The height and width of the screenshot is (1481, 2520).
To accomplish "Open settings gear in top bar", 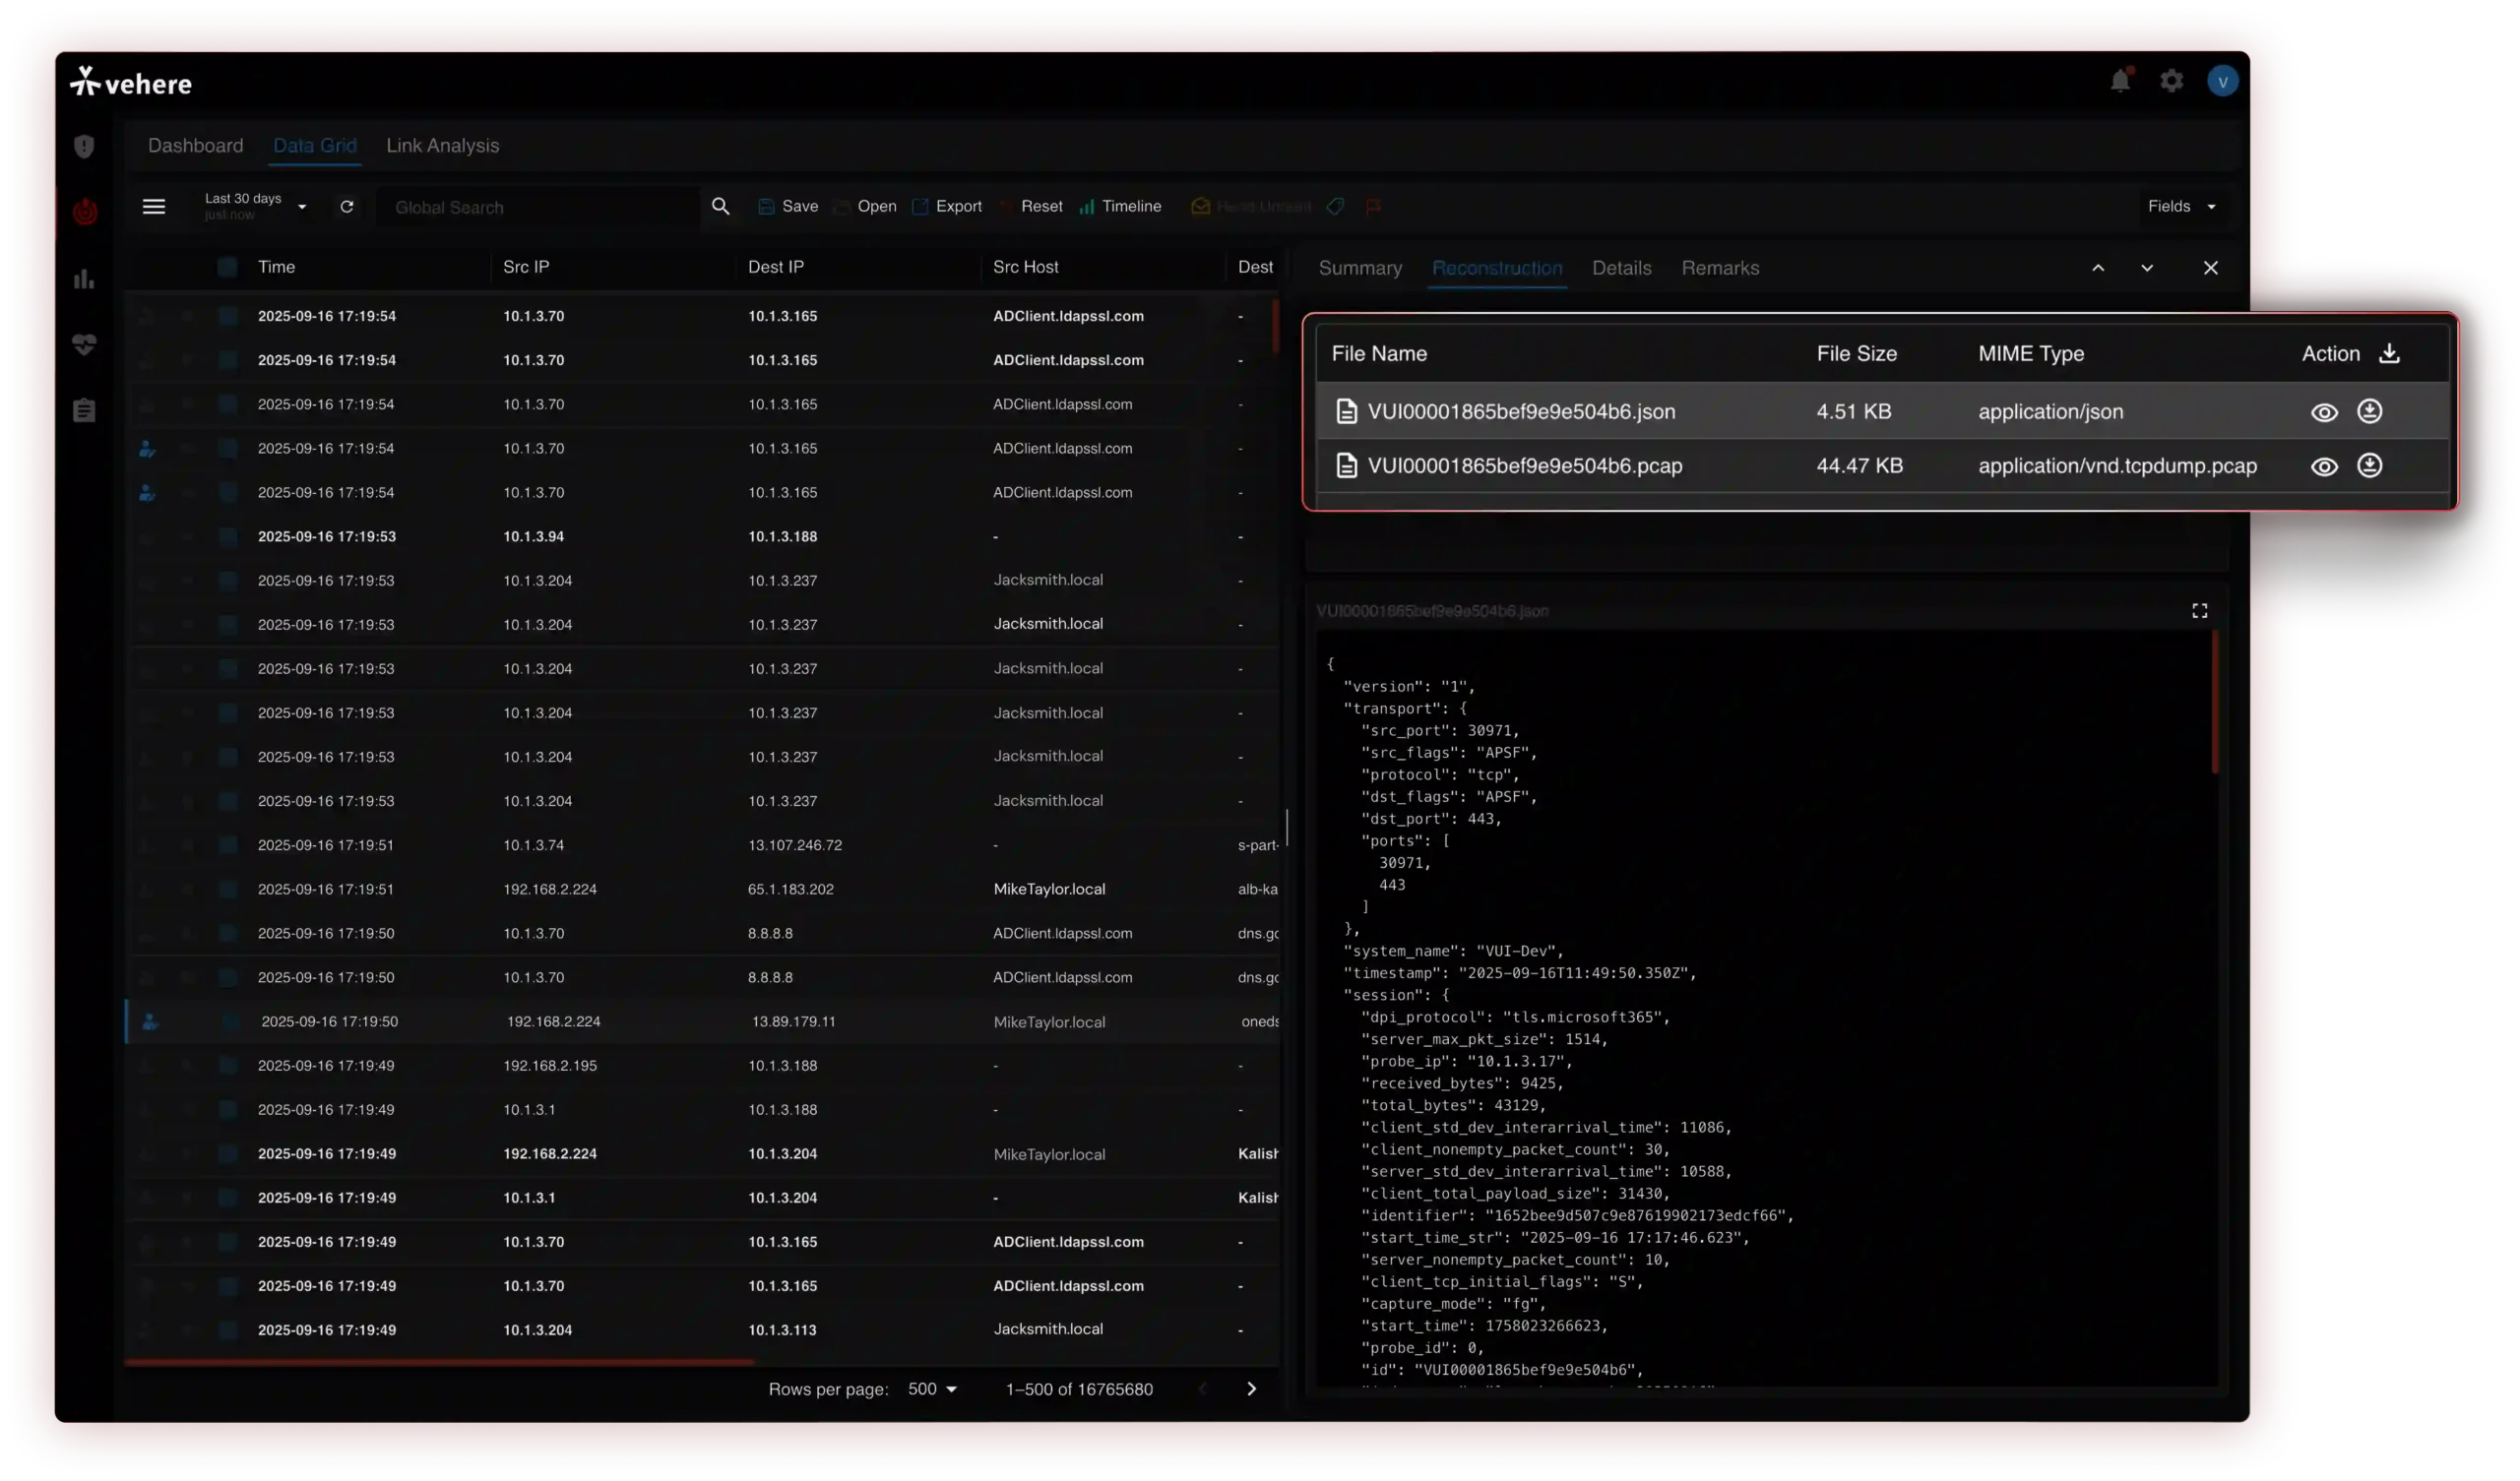I will click(2171, 81).
